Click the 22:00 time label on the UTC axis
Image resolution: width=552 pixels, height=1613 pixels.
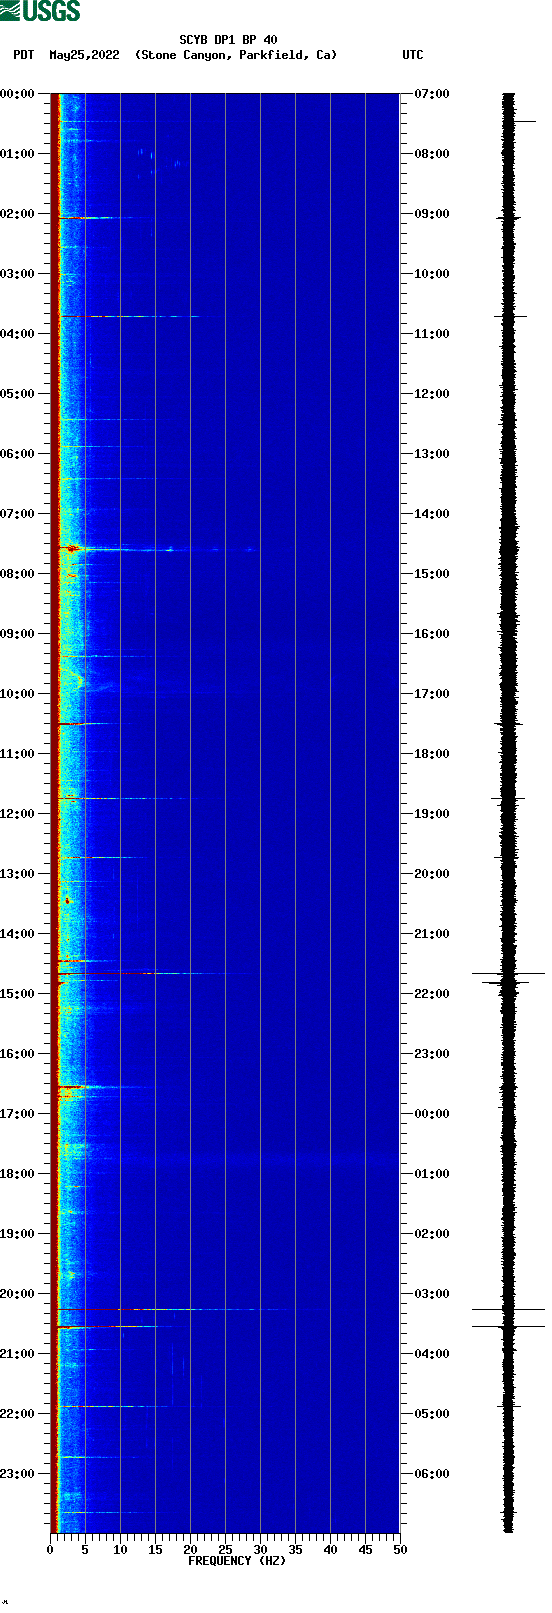pyautogui.click(x=432, y=994)
